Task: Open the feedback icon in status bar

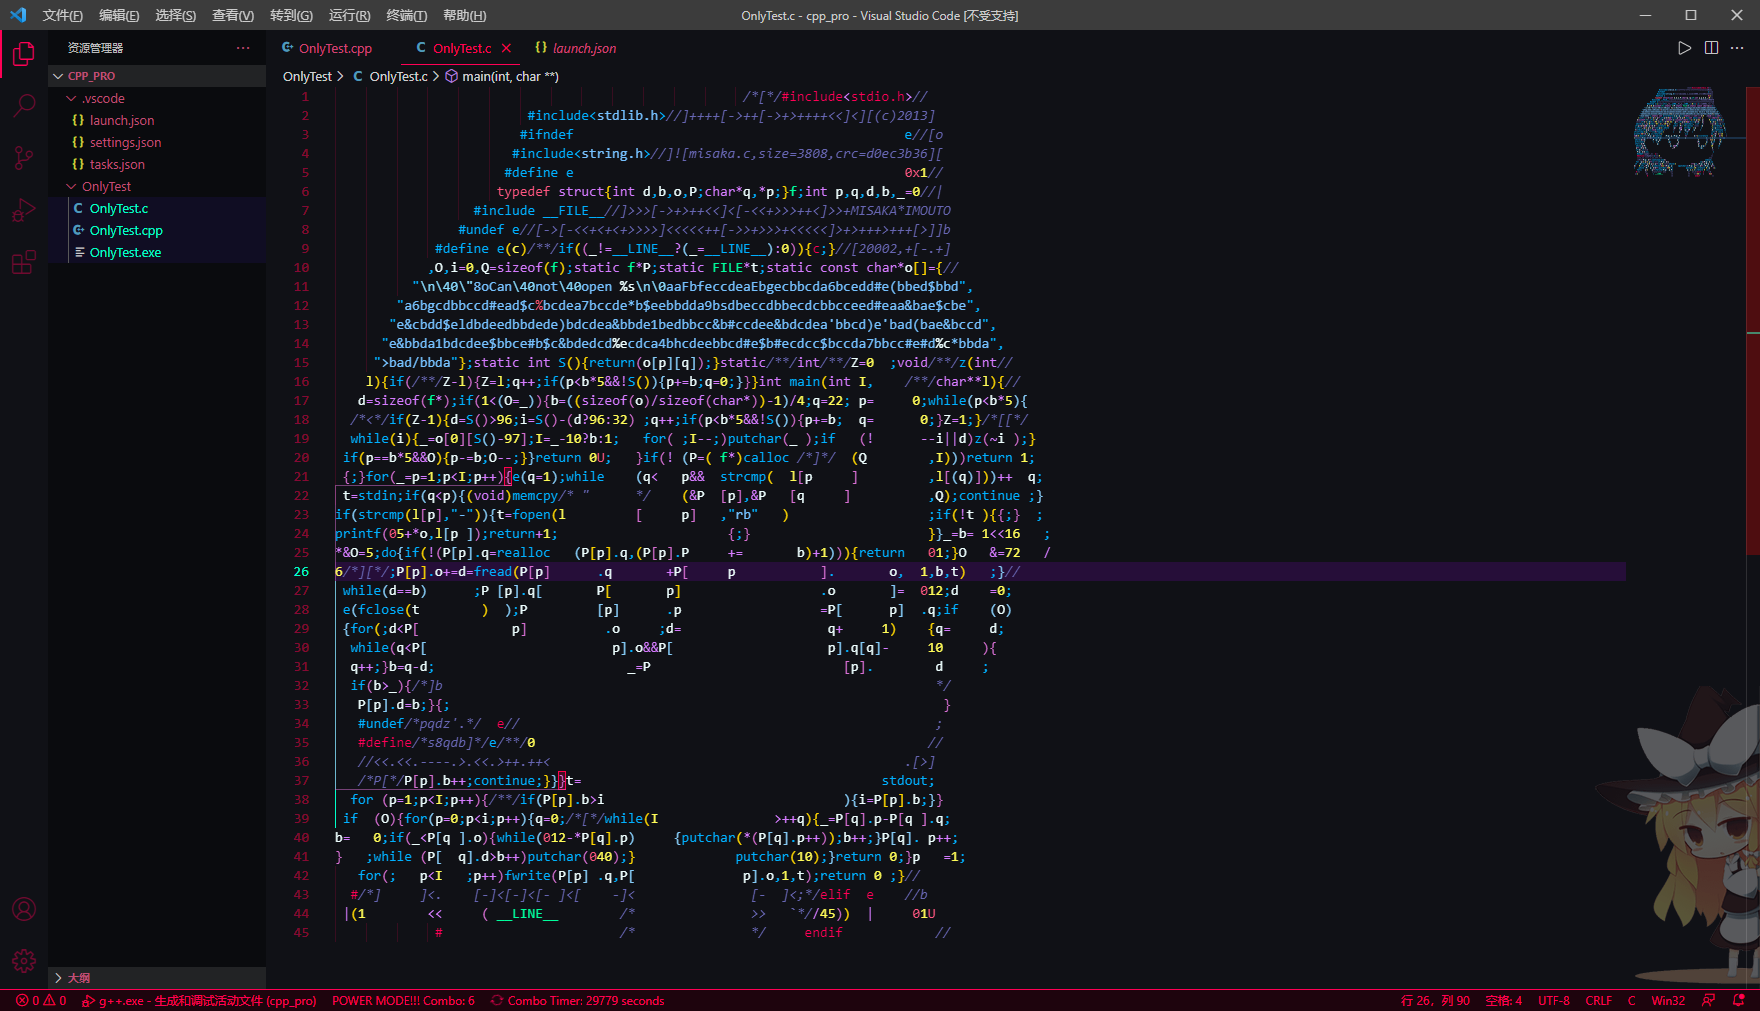Action: (1709, 1000)
